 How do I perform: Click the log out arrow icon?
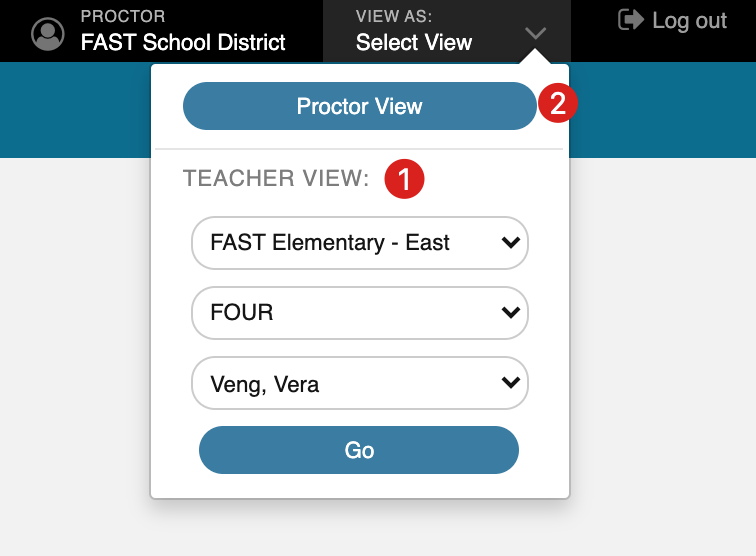coord(631,20)
